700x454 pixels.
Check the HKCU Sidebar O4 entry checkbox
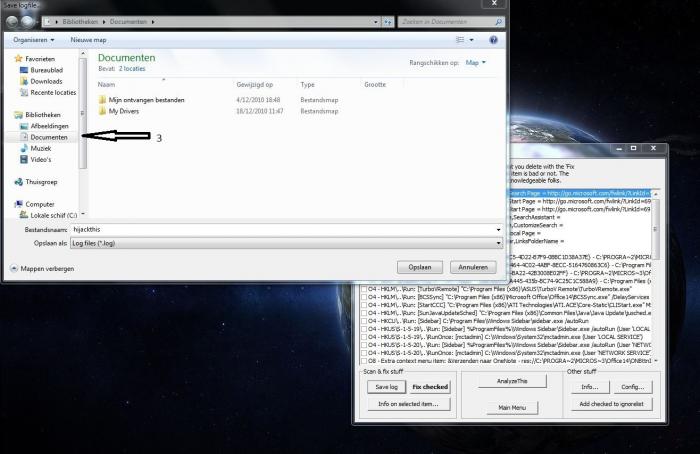coord(364,321)
